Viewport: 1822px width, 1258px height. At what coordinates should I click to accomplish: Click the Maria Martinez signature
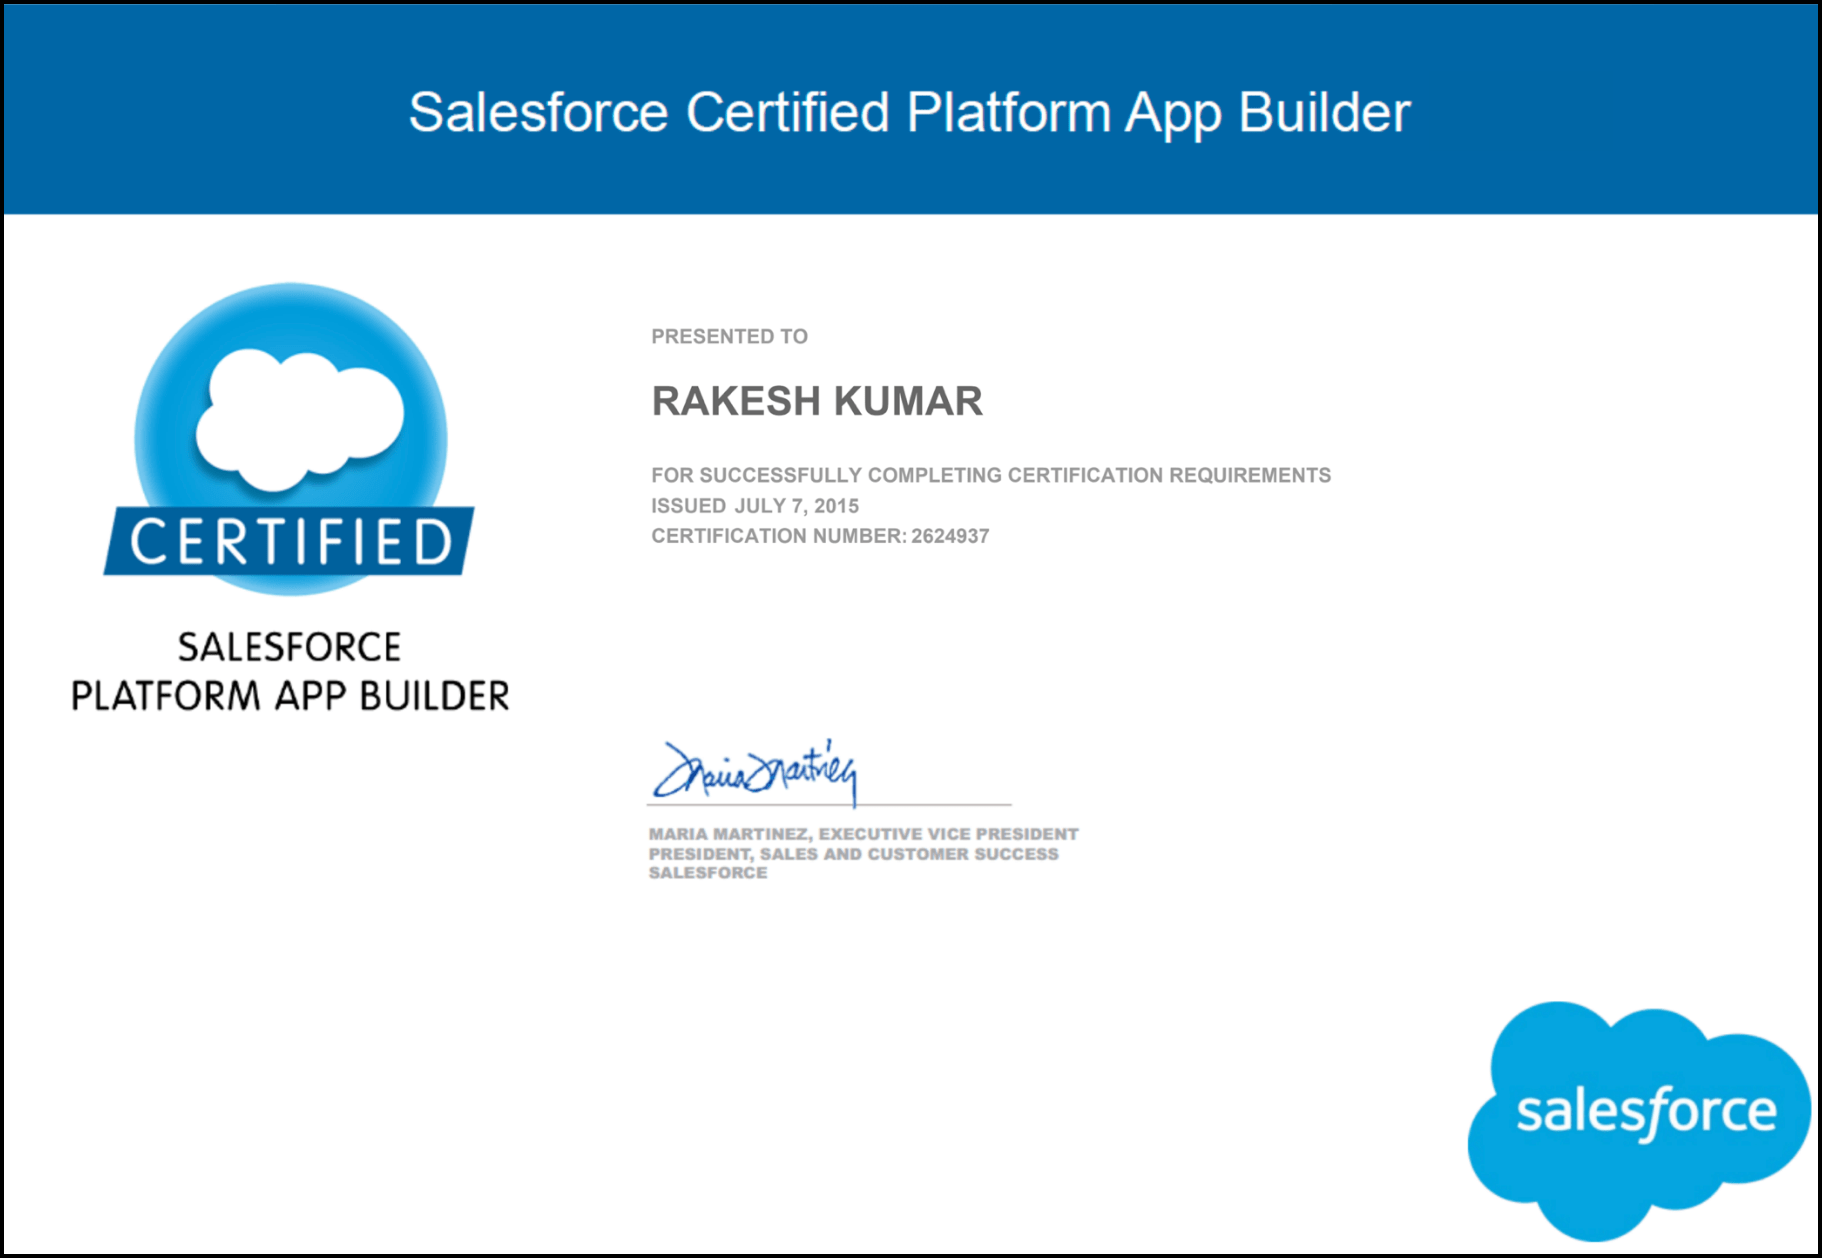[x=755, y=772]
